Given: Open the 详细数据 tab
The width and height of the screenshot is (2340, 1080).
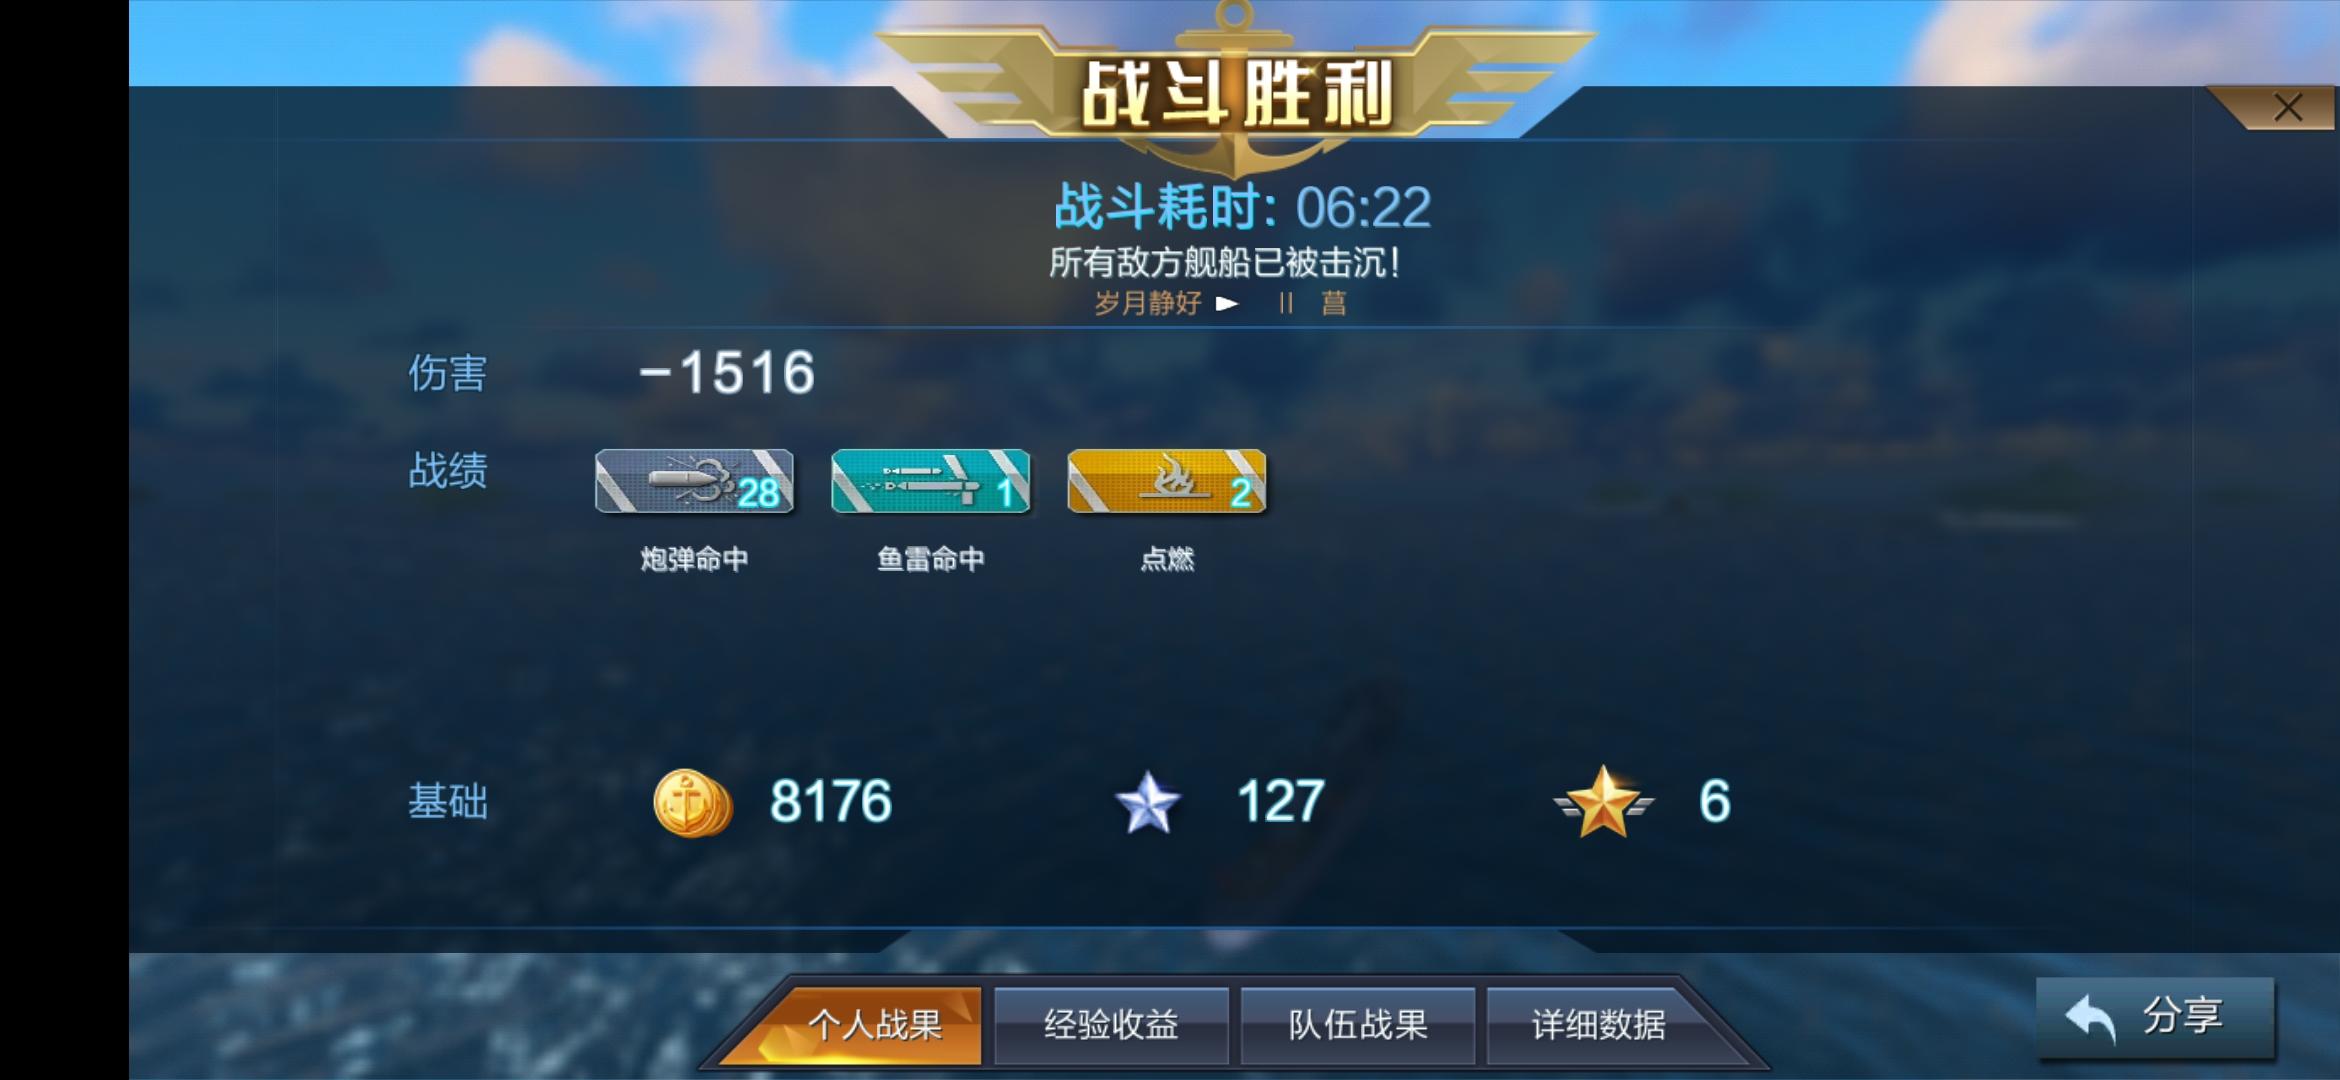Looking at the screenshot, I should tap(1598, 1025).
